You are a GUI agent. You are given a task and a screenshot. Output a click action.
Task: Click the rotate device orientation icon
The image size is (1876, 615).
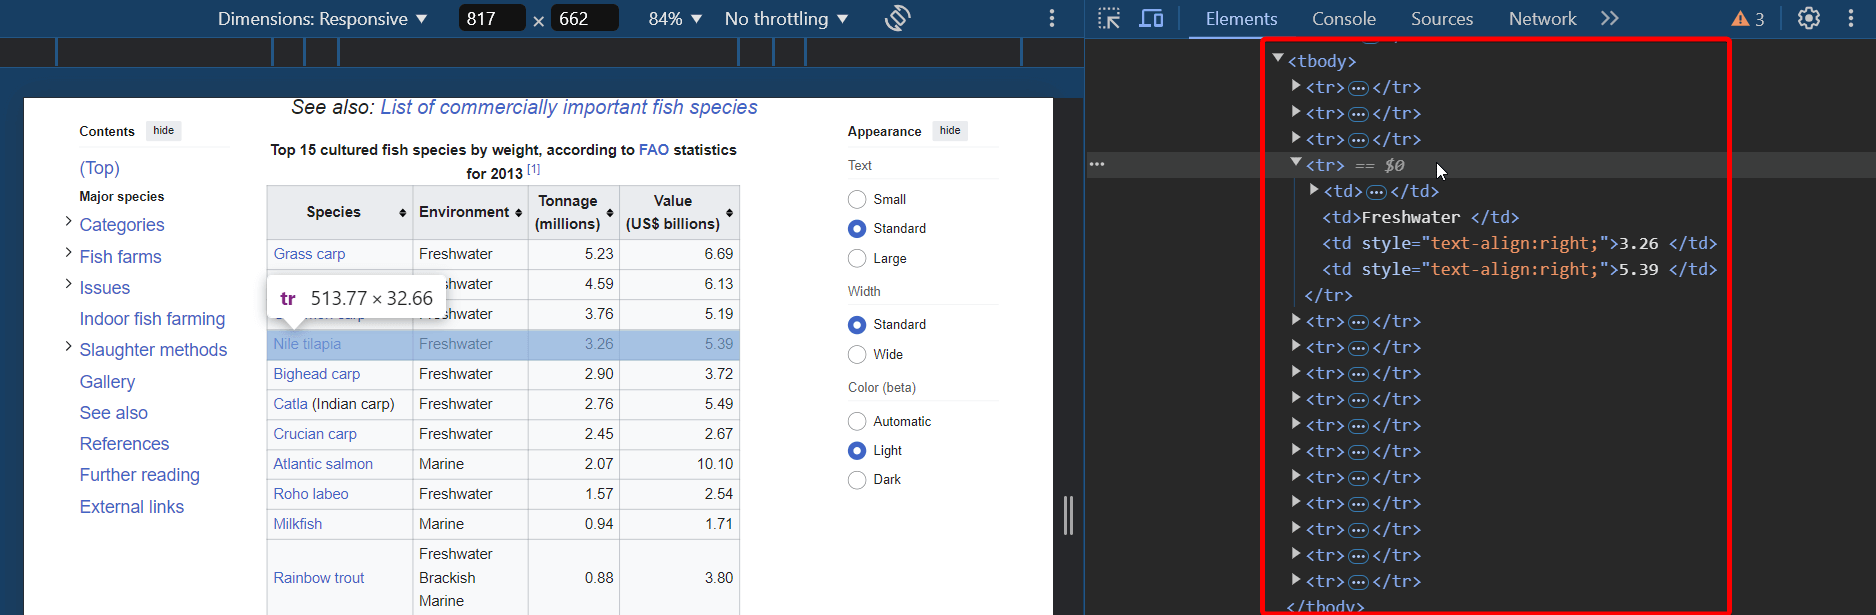click(x=897, y=18)
